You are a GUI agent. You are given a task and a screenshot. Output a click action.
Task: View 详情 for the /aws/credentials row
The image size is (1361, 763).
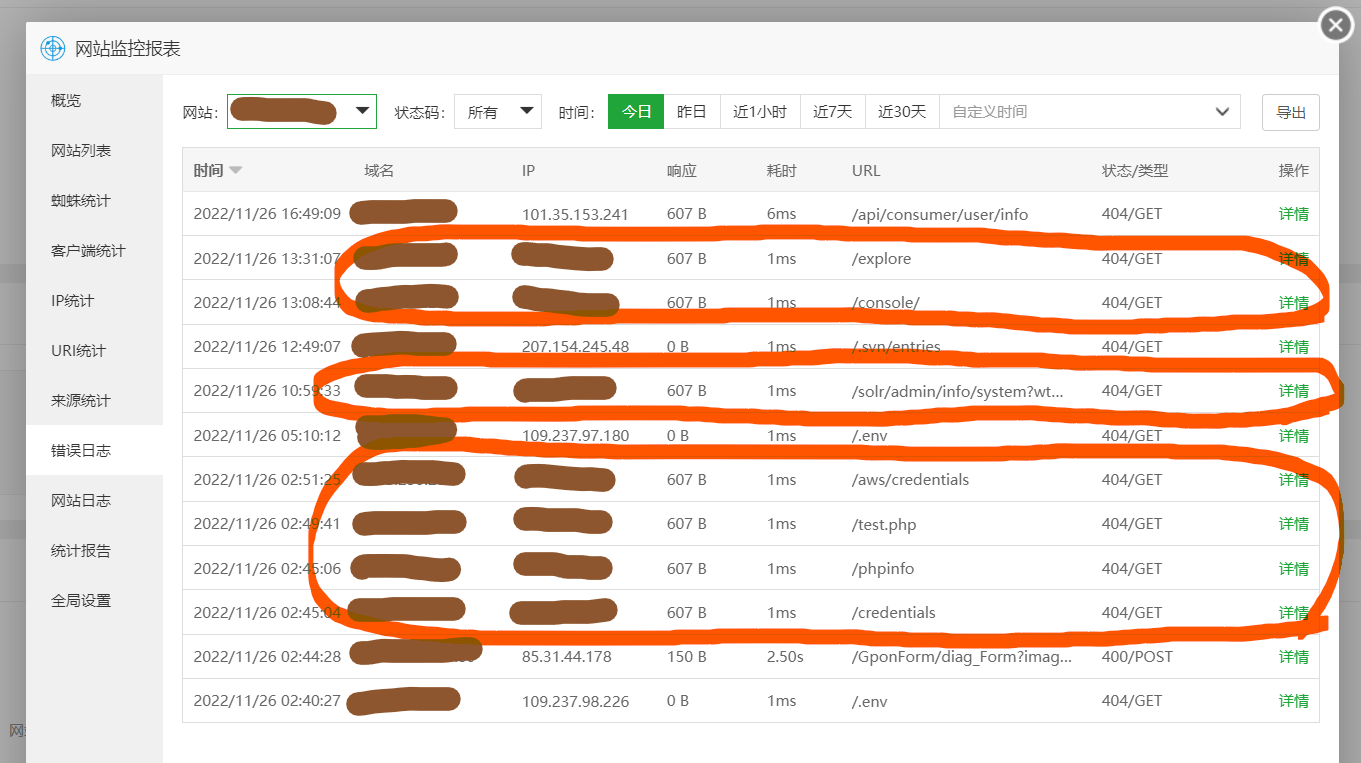[1293, 480]
